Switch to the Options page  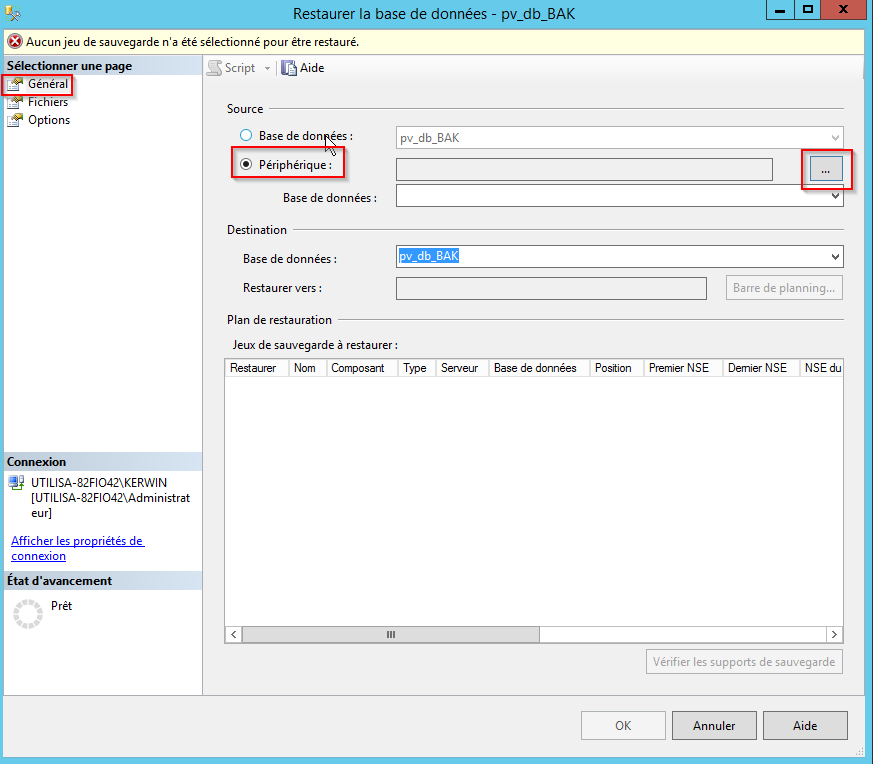(x=49, y=120)
